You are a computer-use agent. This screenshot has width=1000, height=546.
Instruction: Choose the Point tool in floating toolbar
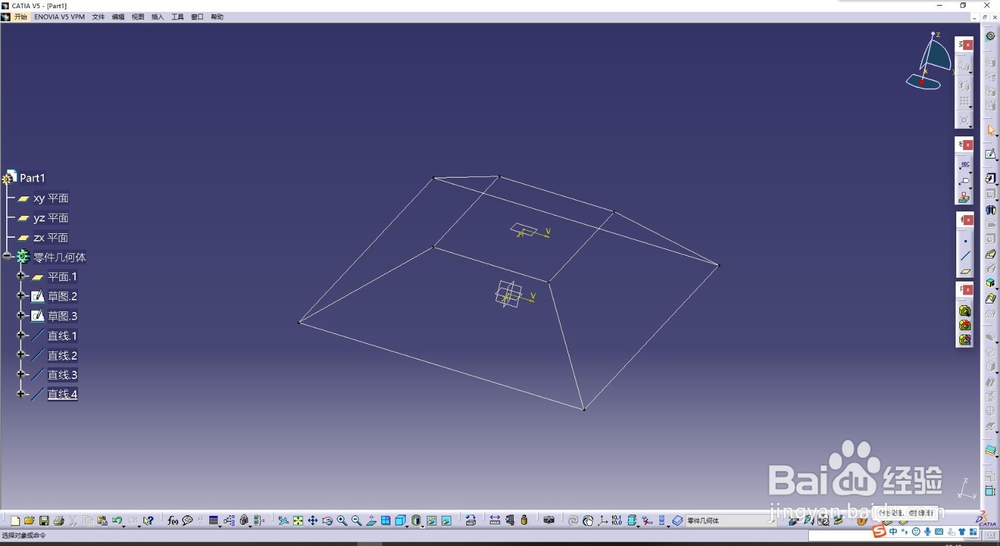coord(966,240)
